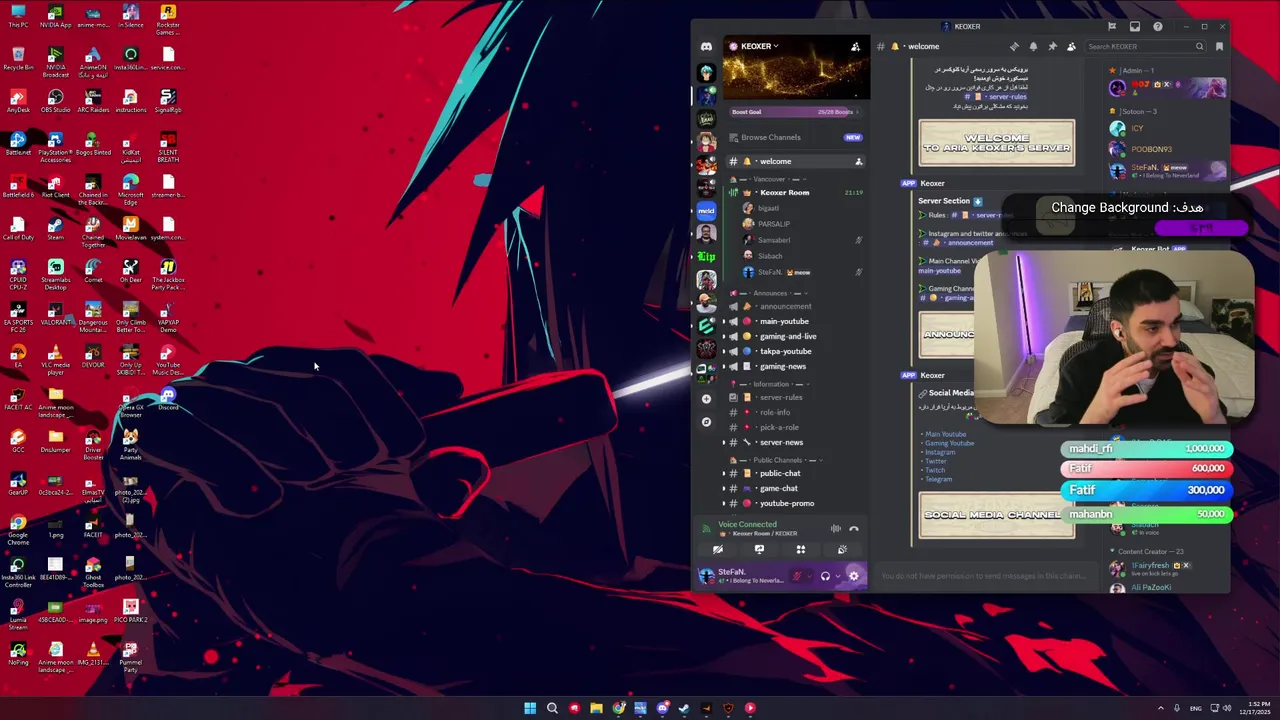The image size is (1280, 720).
Task: Toggle member list icon in Discord header
Action: pos(1071,46)
